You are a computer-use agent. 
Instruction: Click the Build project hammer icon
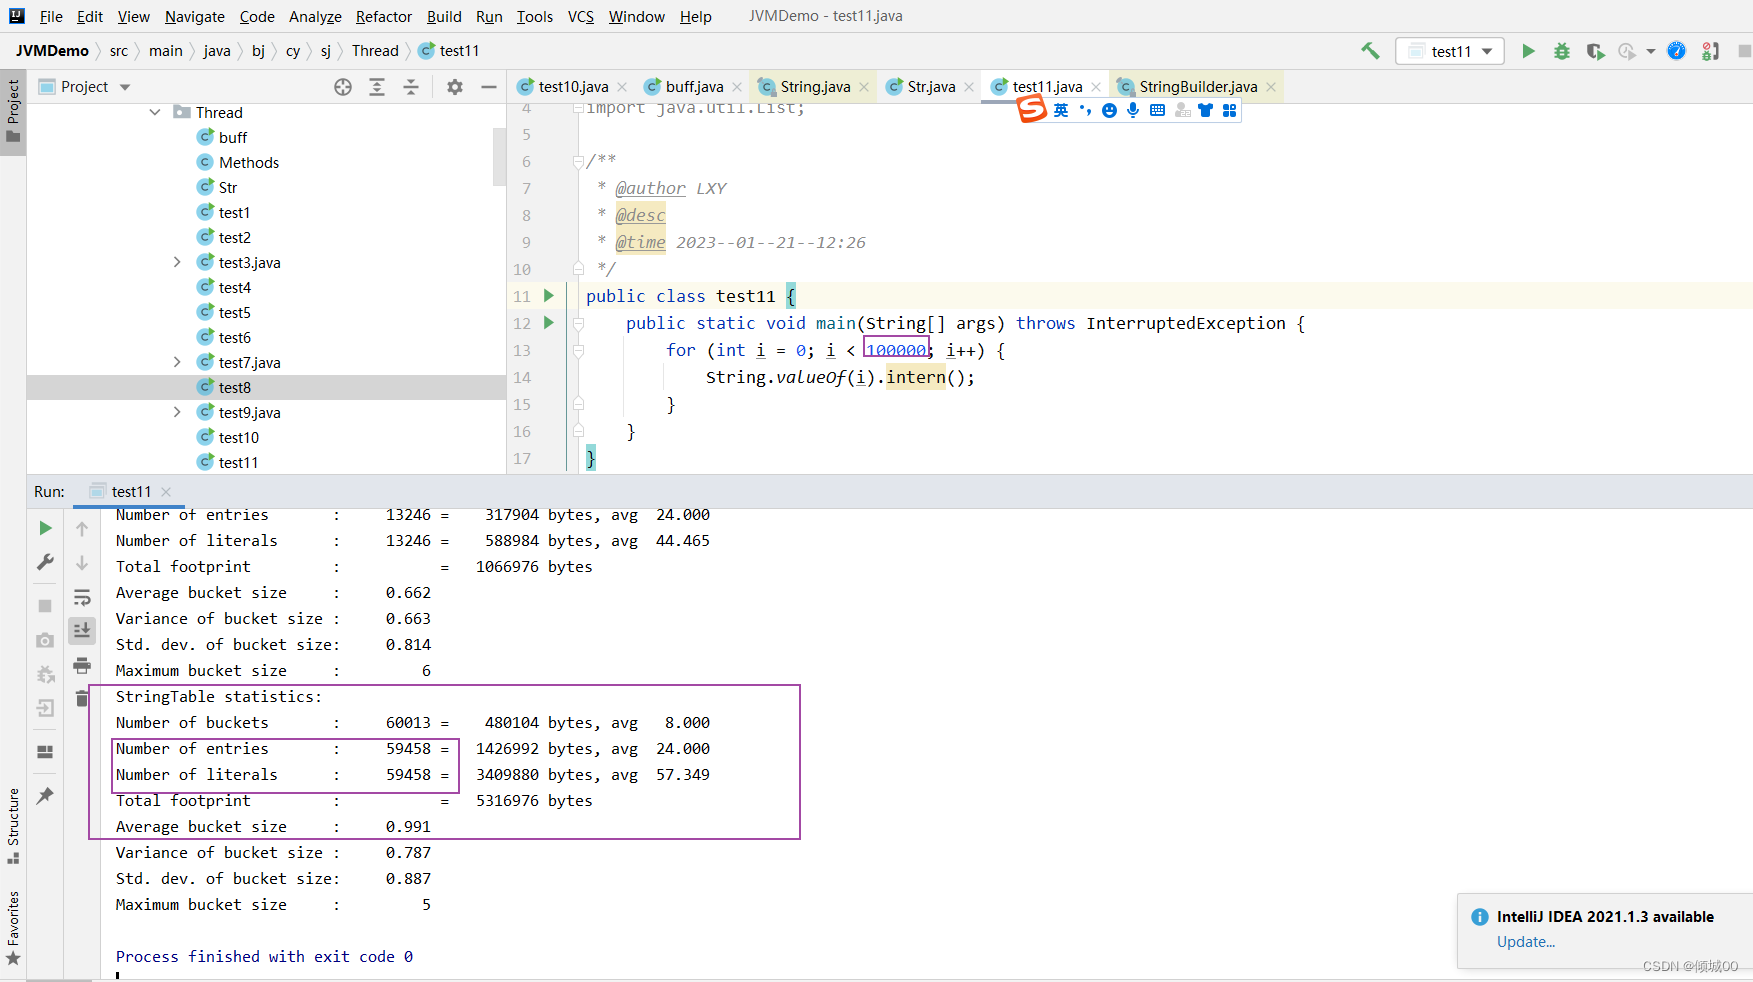1370,51
